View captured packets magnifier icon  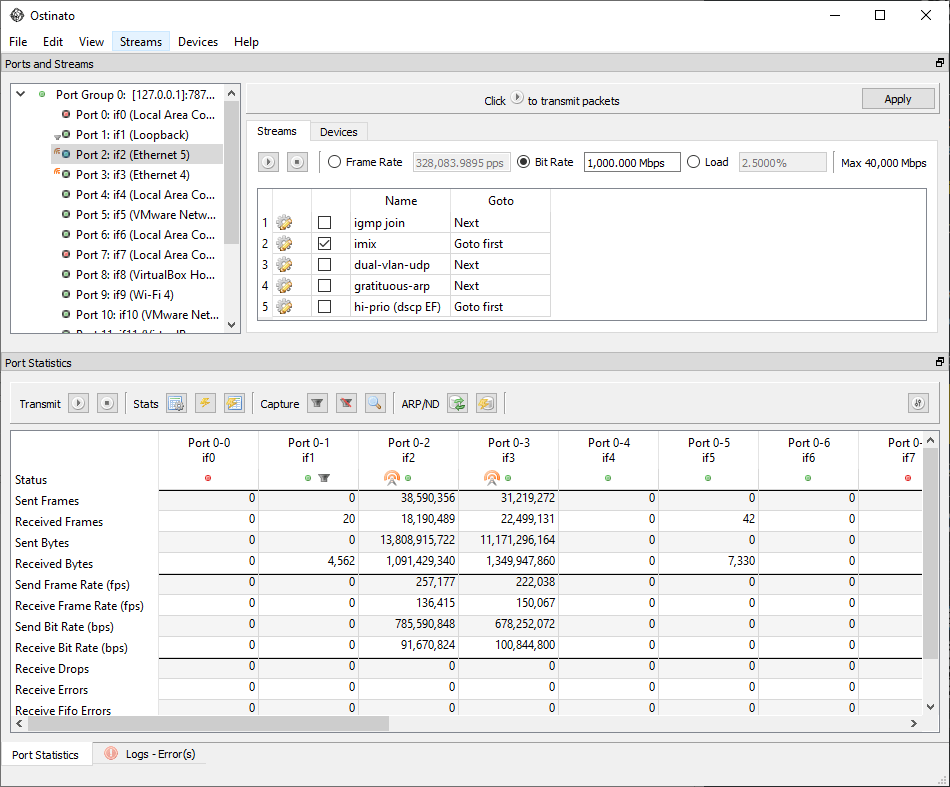pos(376,403)
